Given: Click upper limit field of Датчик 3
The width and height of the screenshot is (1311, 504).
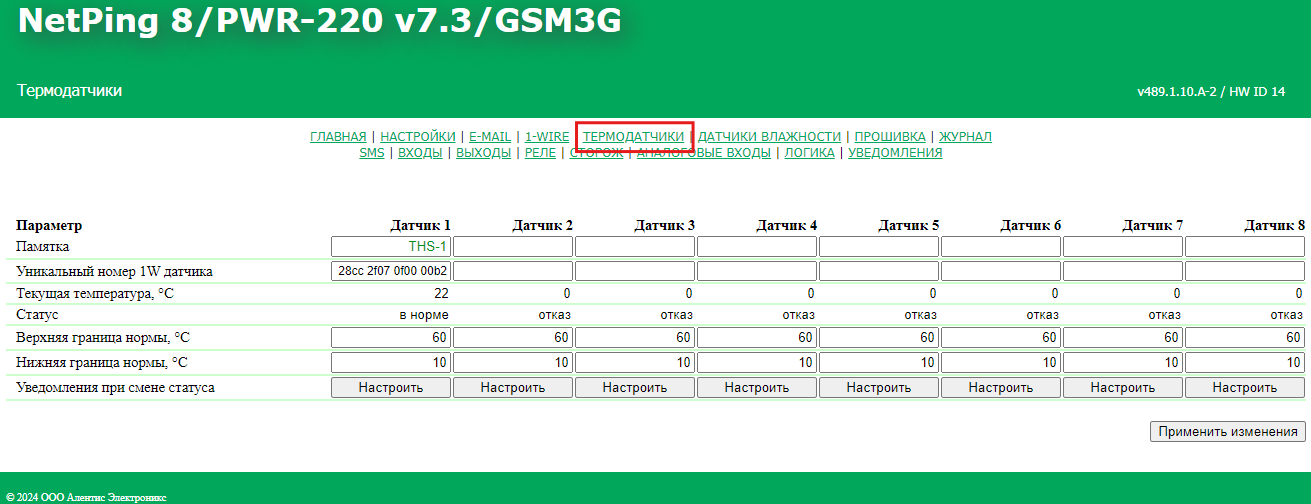Looking at the screenshot, I should point(634,337).
